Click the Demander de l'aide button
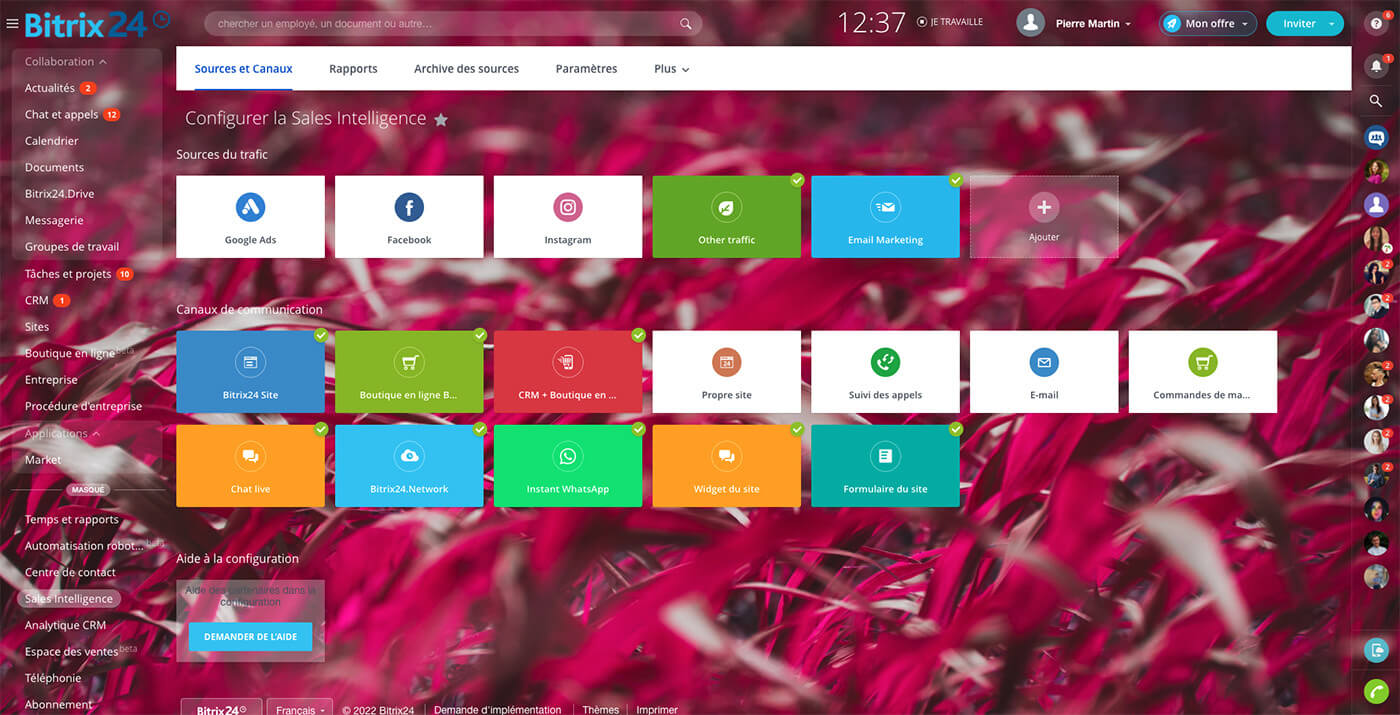The image size is (1400, 715). [x=250, y=637]
